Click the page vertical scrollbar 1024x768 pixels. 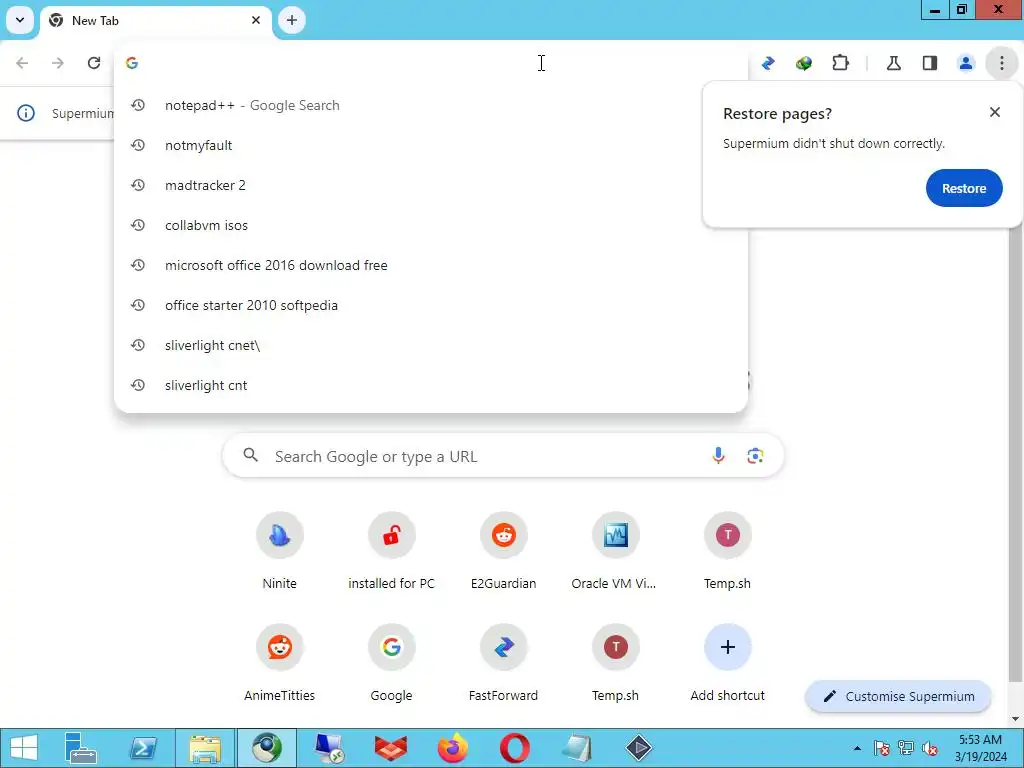(1014, 457)
